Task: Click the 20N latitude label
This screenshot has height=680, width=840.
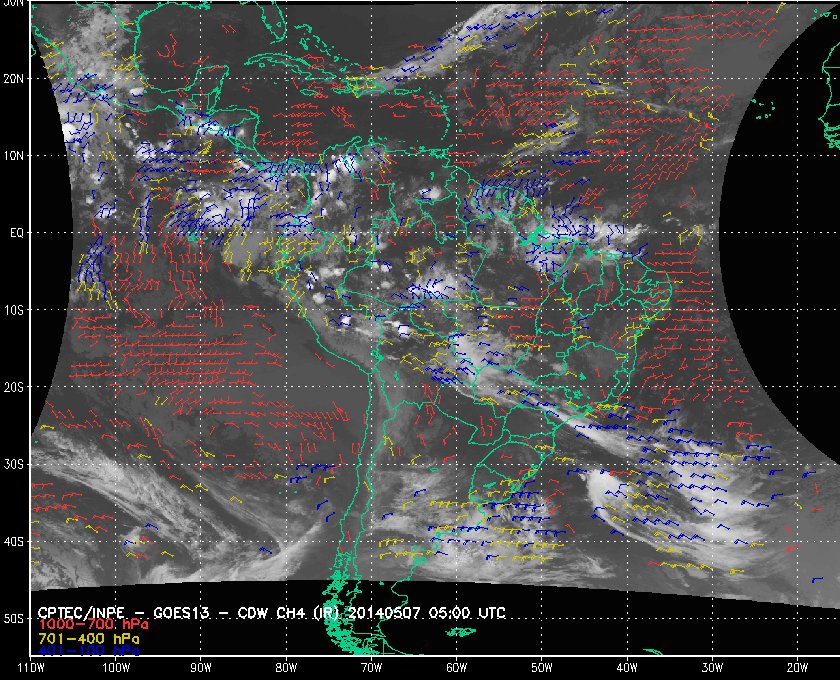Action: tap(13, 78)
